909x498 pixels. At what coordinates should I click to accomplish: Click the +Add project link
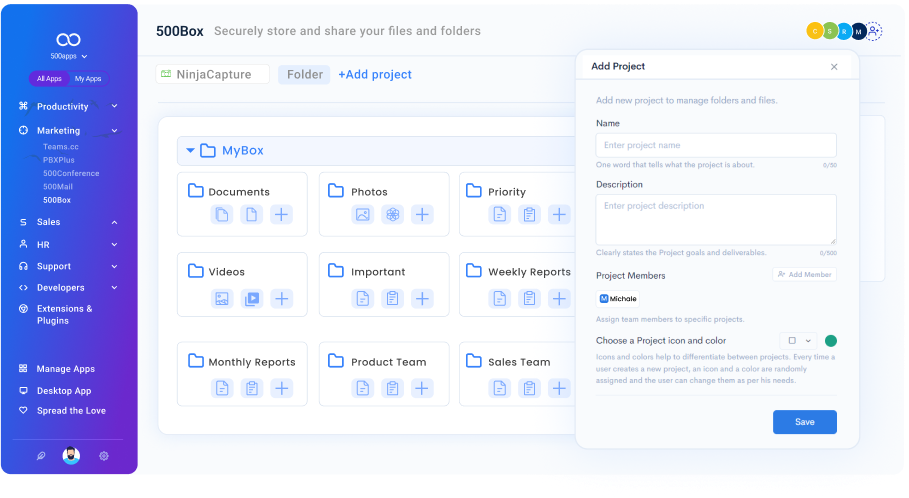[375, 74]
